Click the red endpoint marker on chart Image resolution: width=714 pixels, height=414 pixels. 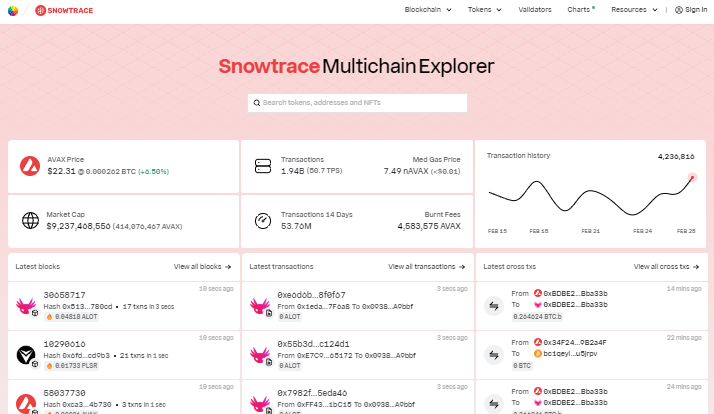pyautogui.click(x=692, y=178)
